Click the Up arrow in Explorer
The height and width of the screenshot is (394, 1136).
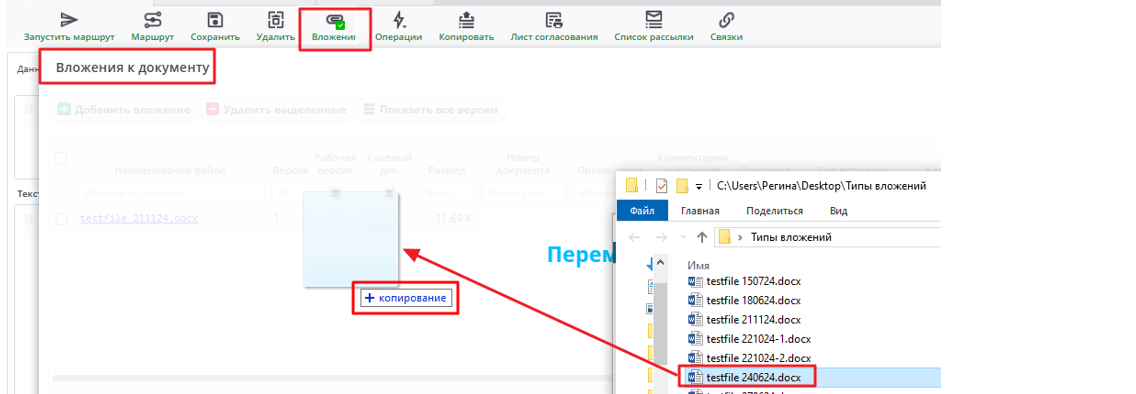pos(701,237)
